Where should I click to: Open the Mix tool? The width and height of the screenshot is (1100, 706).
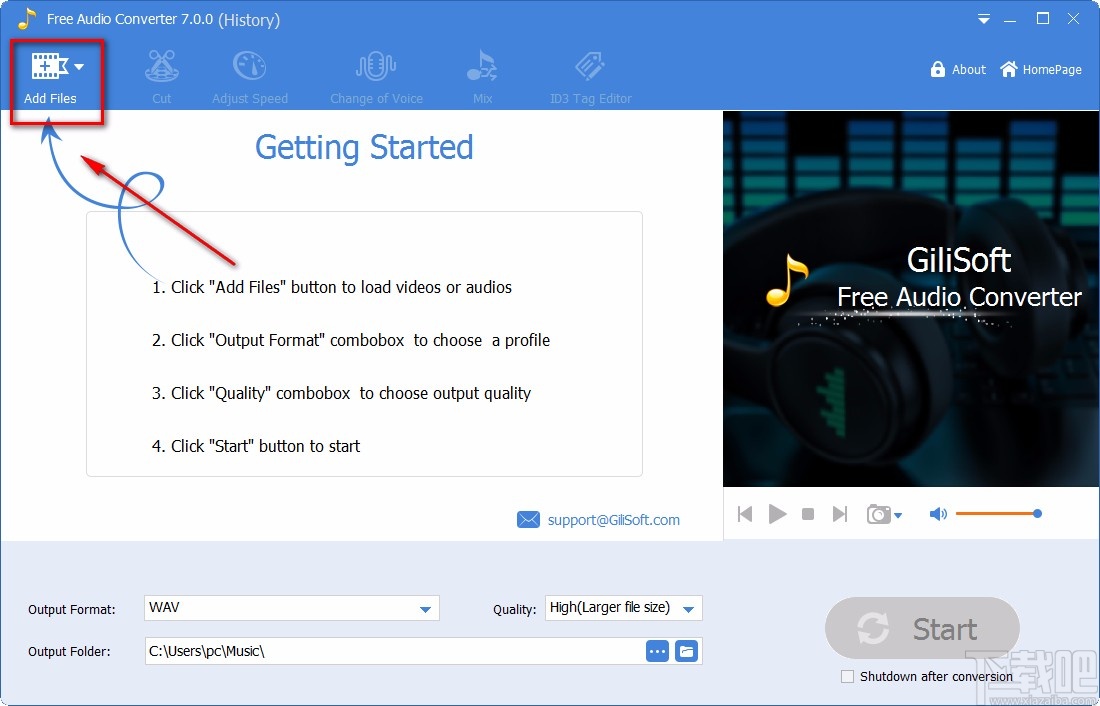(482, 79)
